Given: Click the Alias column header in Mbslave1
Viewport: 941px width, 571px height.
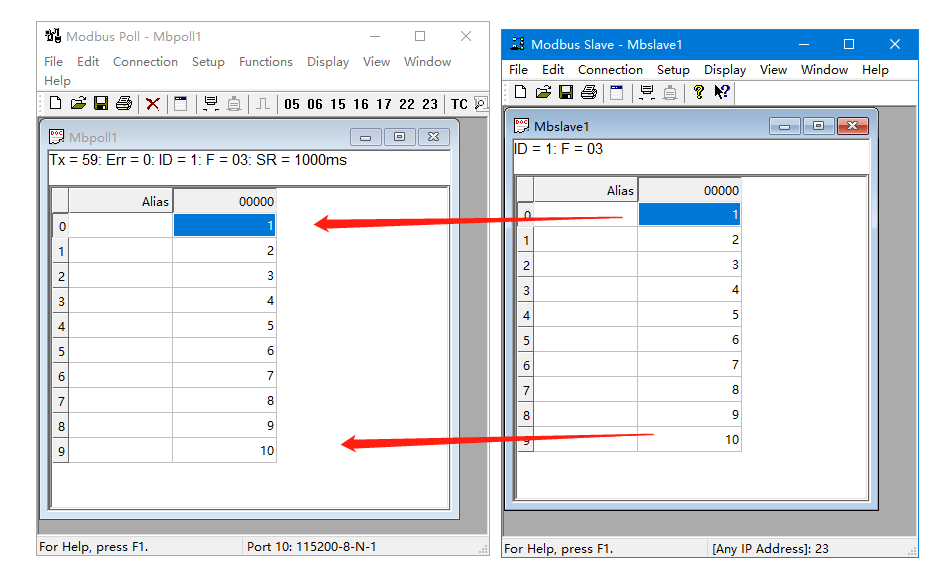Looking at the screenshot, I should point(586,190).
